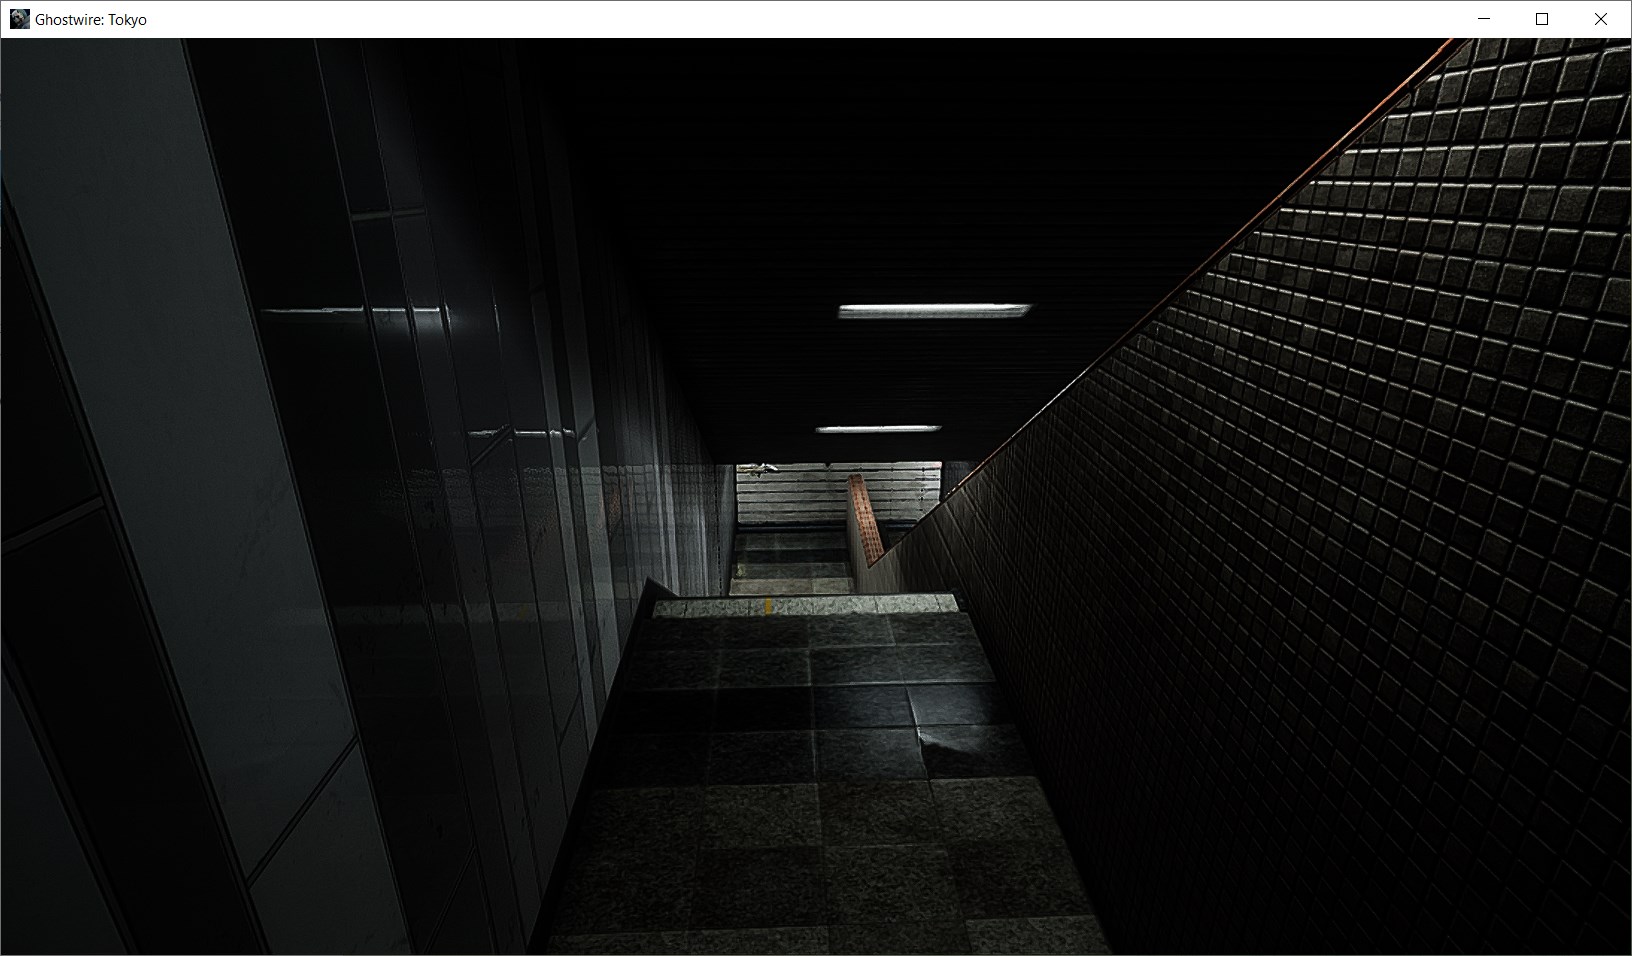The width and height of the screenshot is (1632, 956).
Task: Click the Ghostwire: Tokyo app icon
Action: [x=19, y=19]
